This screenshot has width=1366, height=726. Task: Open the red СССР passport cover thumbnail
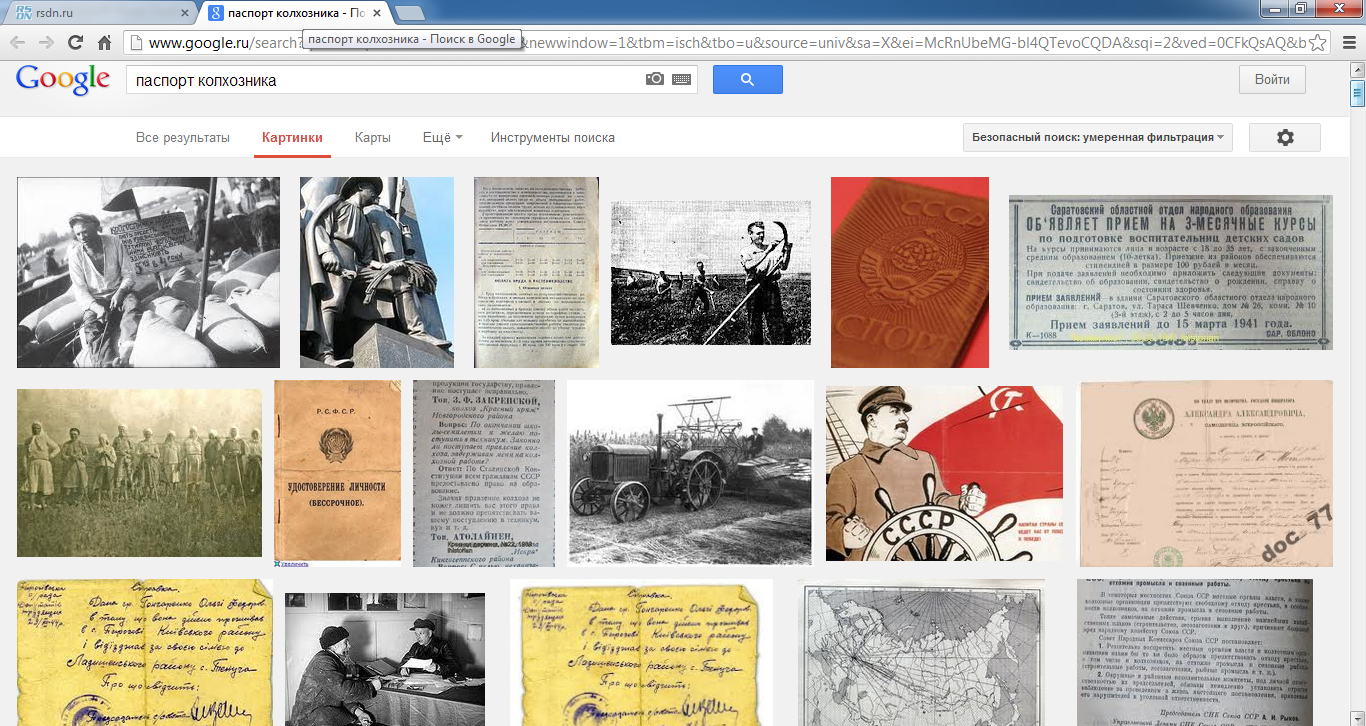coord(909,272)
